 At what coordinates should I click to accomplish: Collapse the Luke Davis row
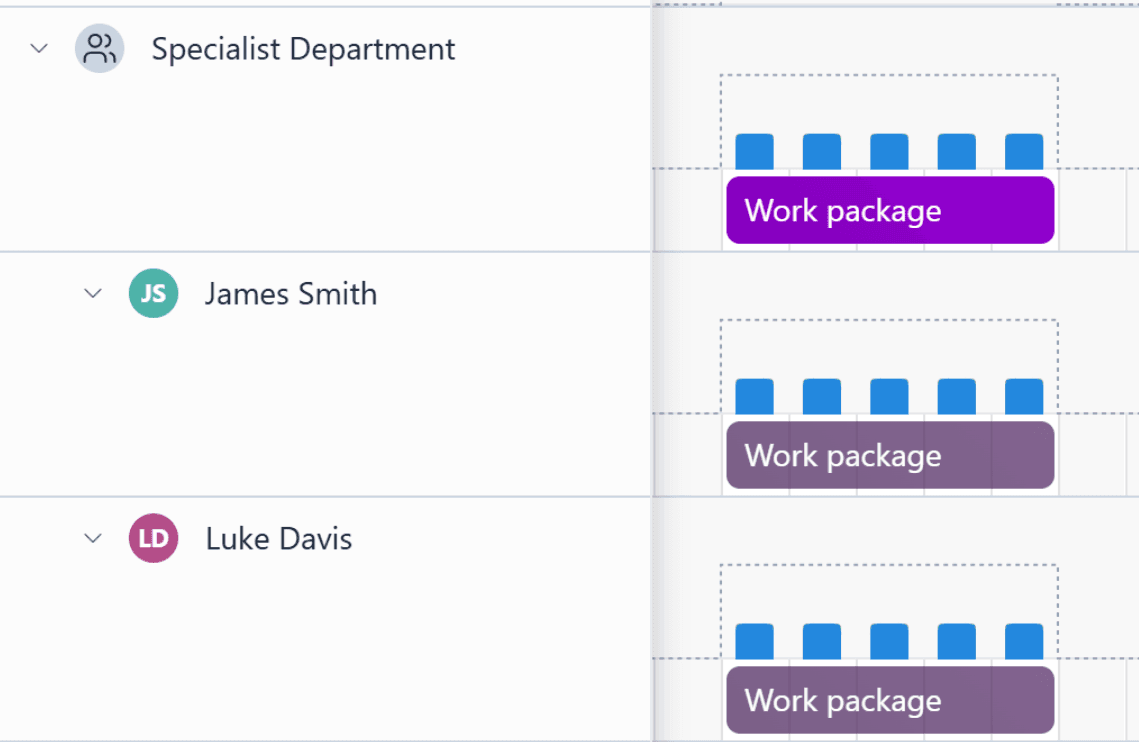click(x=93, y=538)
